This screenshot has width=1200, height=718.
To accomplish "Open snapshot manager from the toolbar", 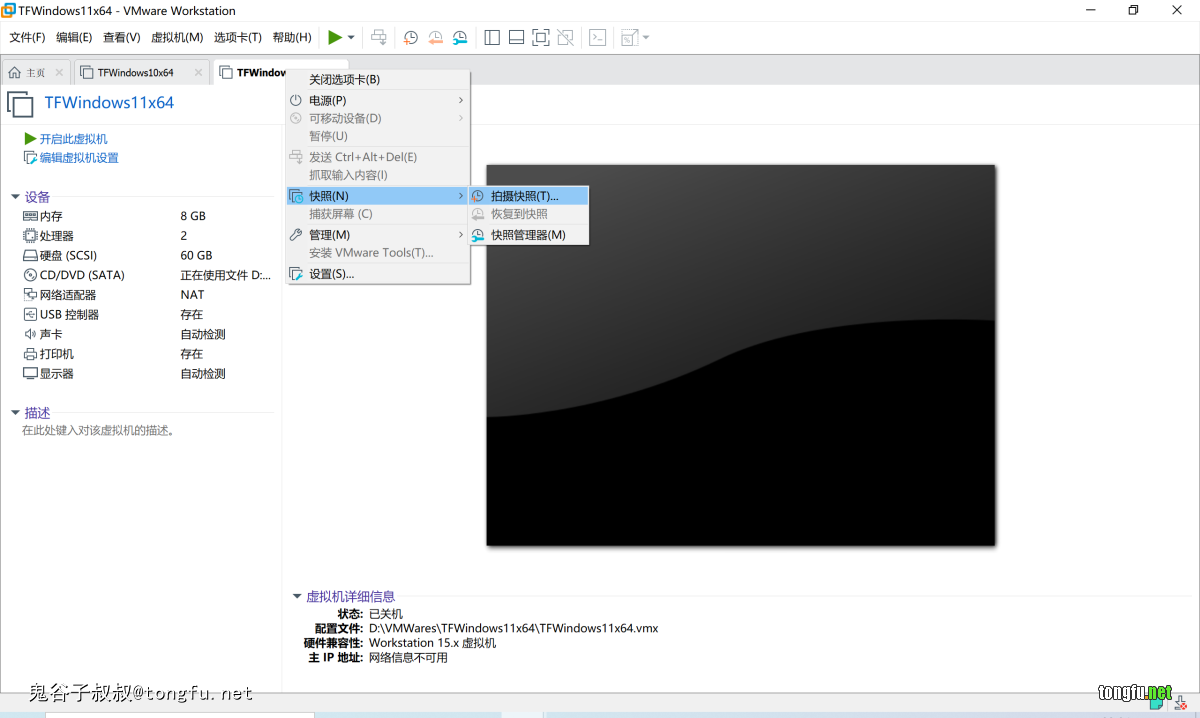I will pyautogui.click(x=460, y=38).
